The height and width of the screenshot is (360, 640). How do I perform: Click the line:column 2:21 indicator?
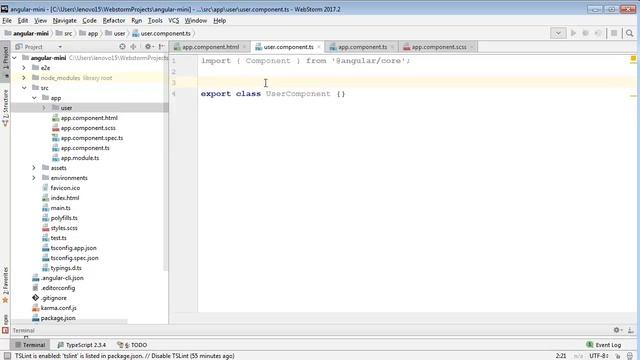pyautogui.click(x=561, y=356)
